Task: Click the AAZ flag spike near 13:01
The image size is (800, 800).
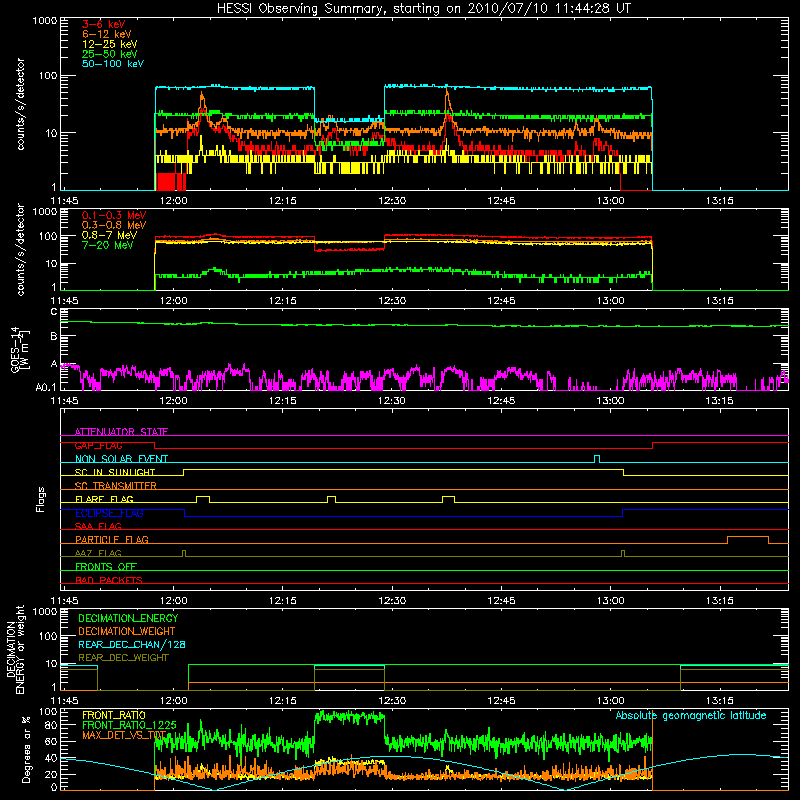Action: [x=623, y=553]
